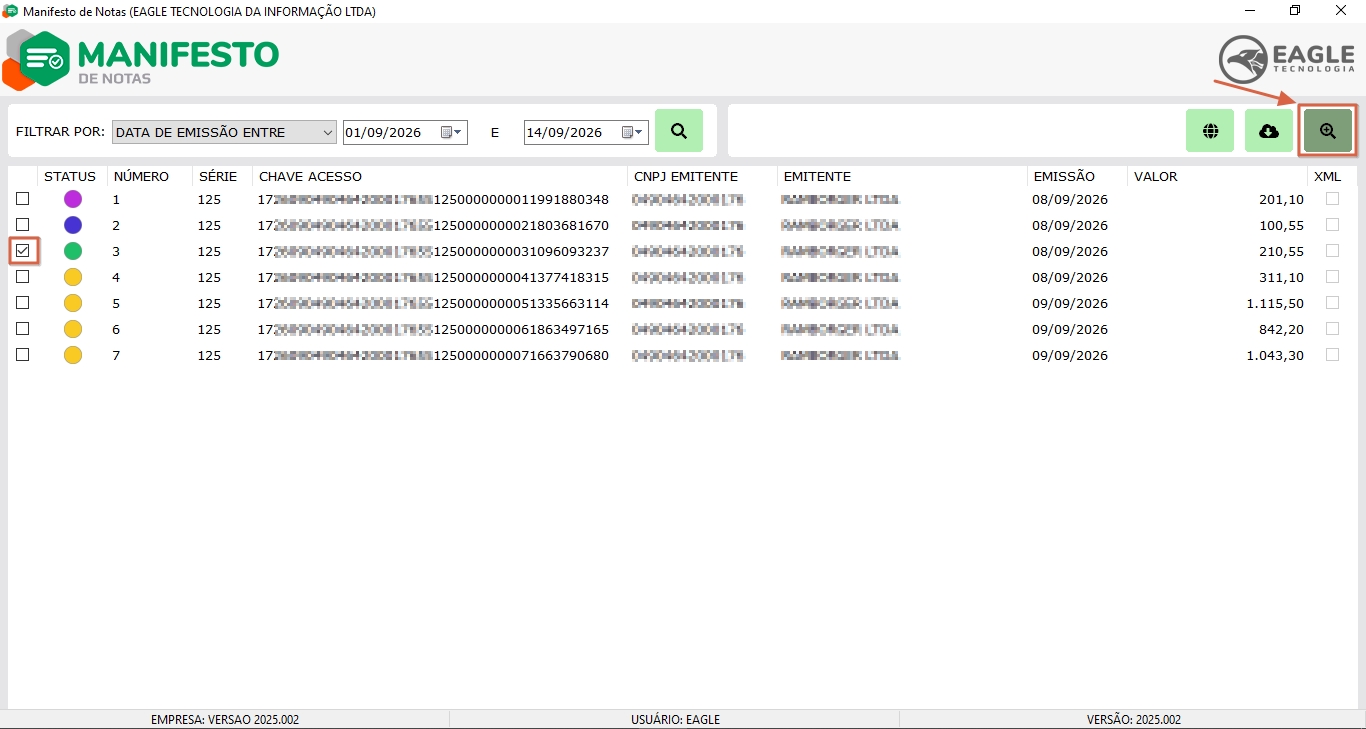Click the yellow status circle of note 4
Viewport: 1366px width, 729px height.
(x=73, y=277)
